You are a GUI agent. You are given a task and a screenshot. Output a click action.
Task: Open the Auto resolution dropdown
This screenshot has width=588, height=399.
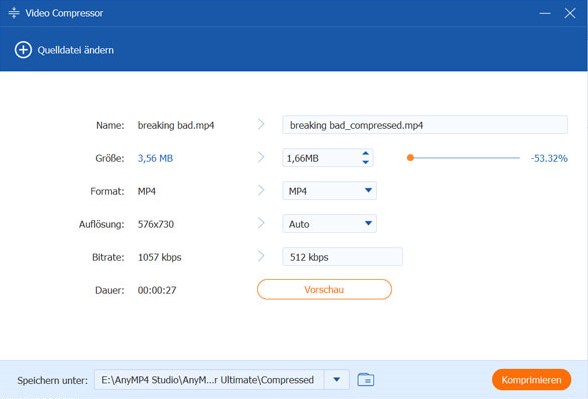coord(329,224)
